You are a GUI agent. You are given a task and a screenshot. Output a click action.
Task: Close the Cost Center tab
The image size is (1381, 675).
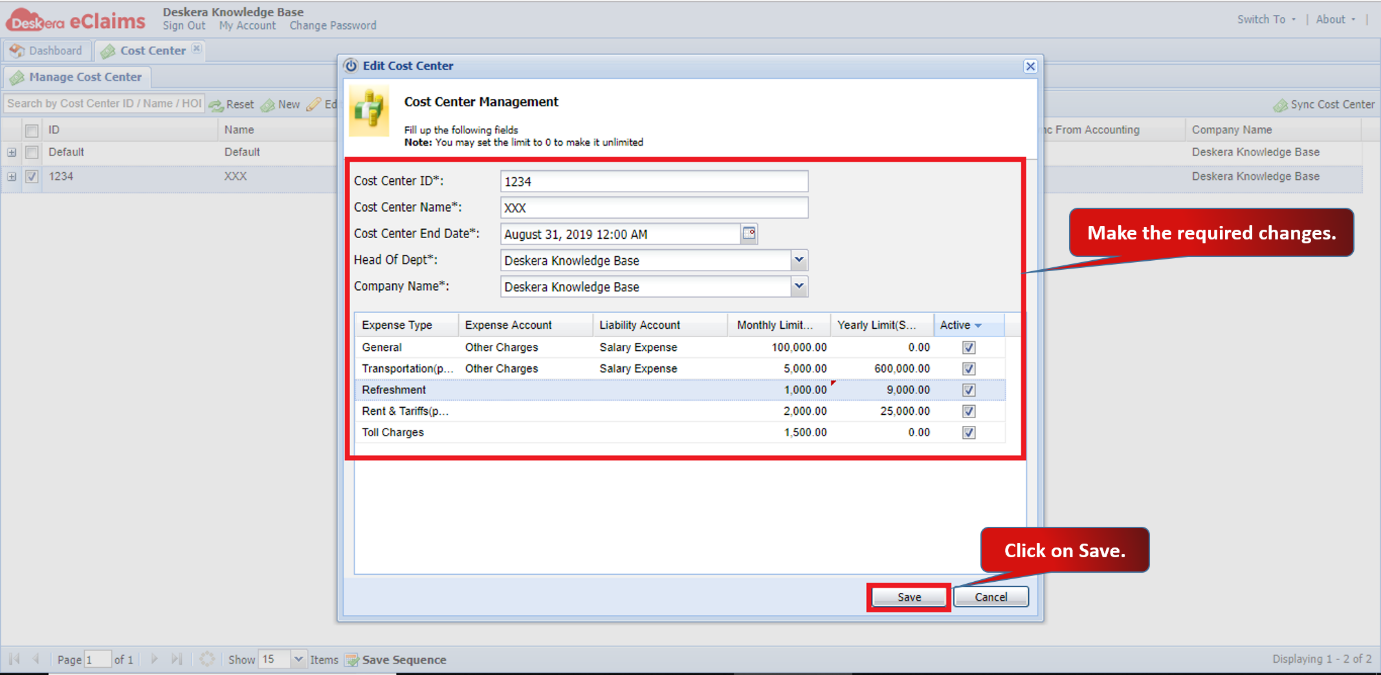pos(196,48)
